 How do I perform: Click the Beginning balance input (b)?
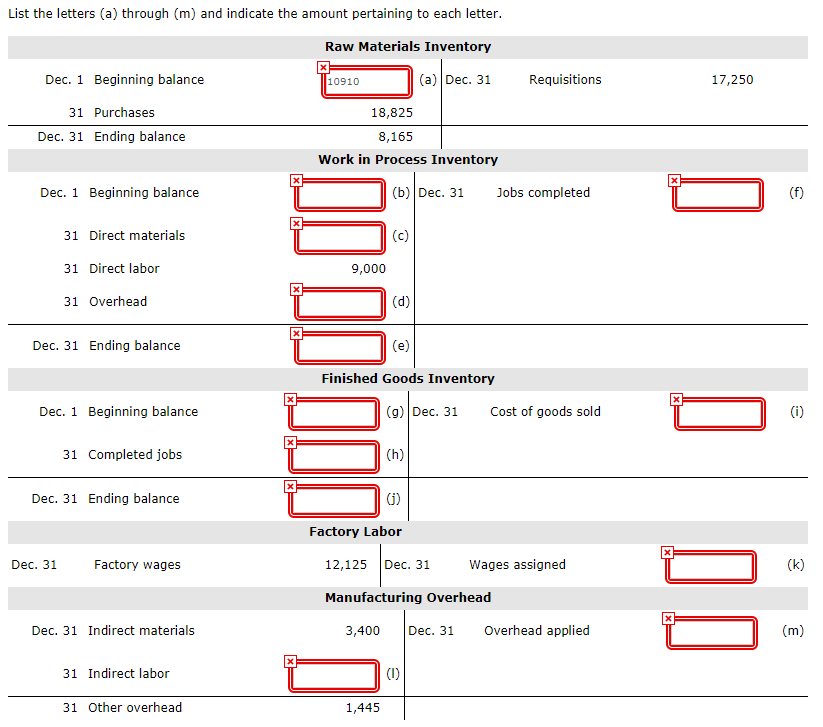(x=339, y=195)
